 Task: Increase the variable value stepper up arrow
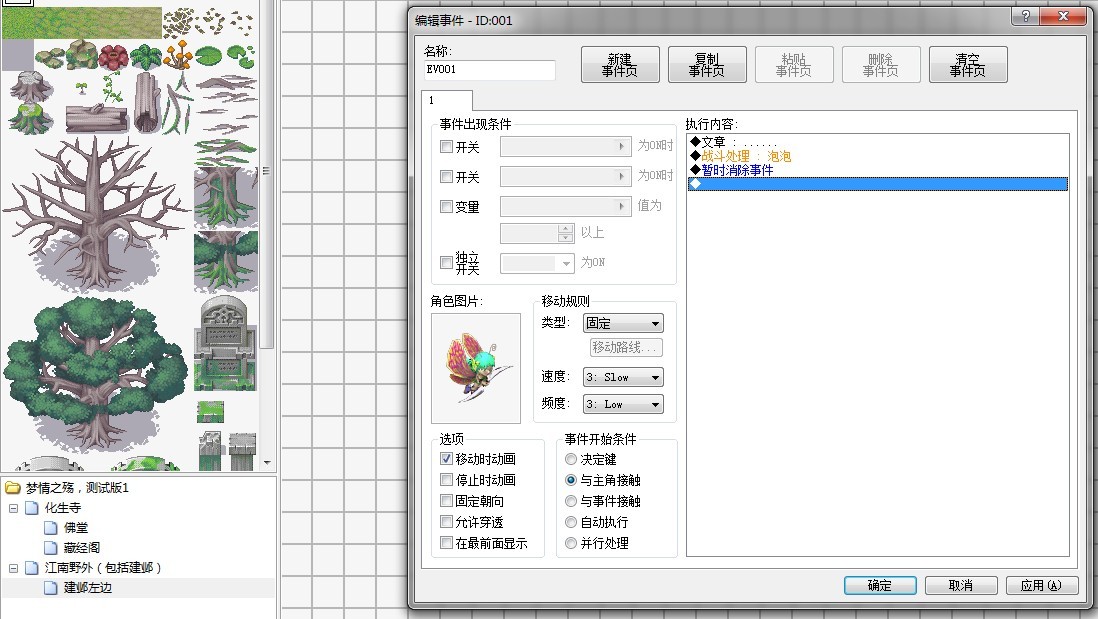click(x=565, y=229)
